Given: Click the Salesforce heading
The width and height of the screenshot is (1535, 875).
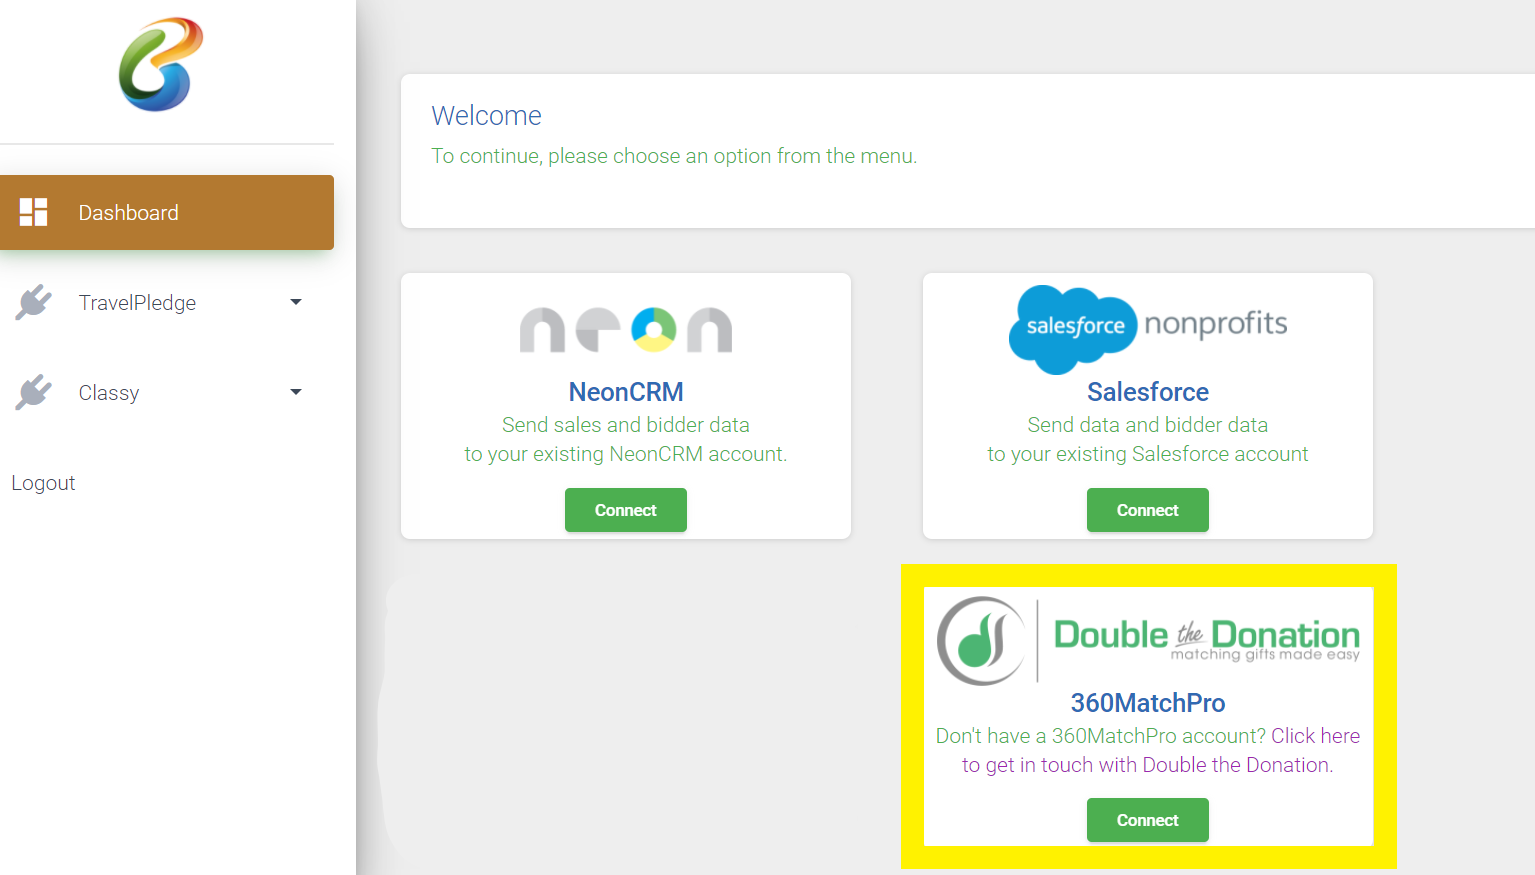Looking at the screenshot, I should click(x=1148, y=392).
